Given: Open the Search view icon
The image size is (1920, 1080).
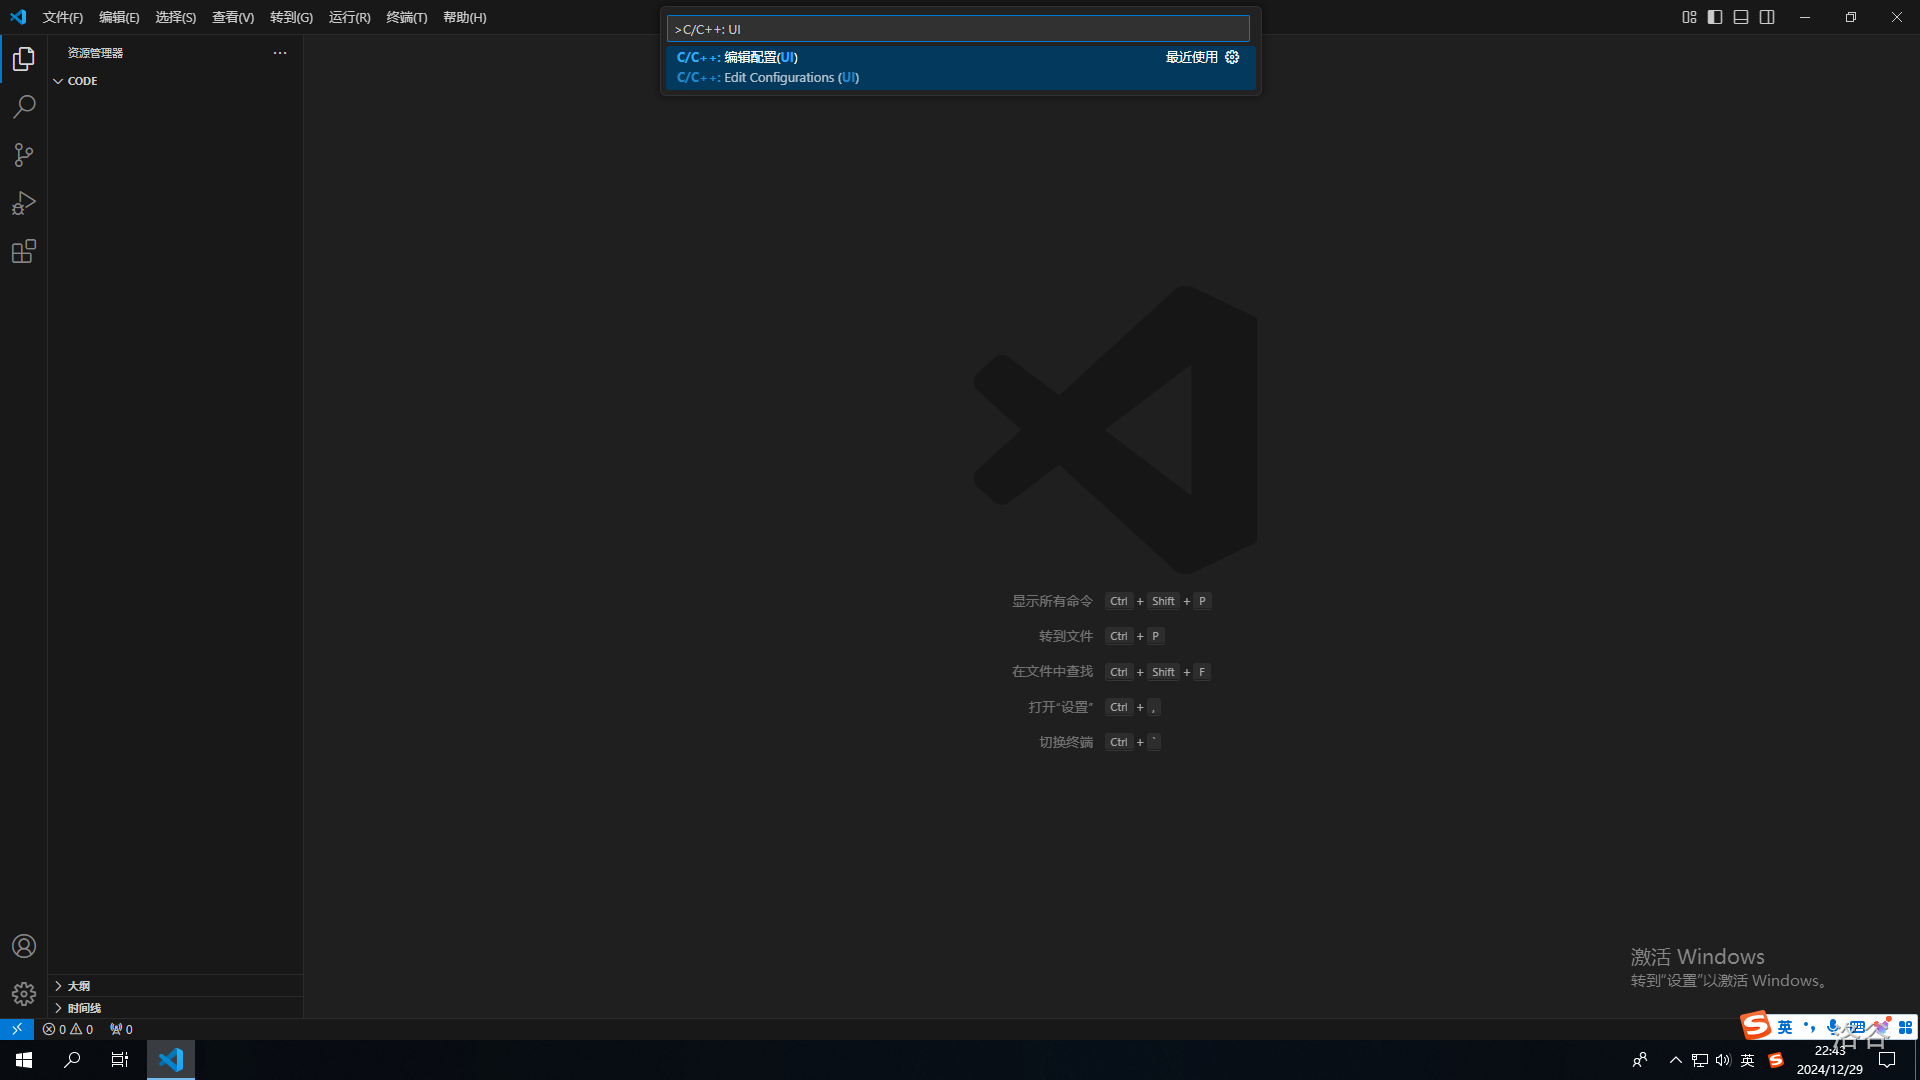Looking at the screenshot, I should [24, 107].
